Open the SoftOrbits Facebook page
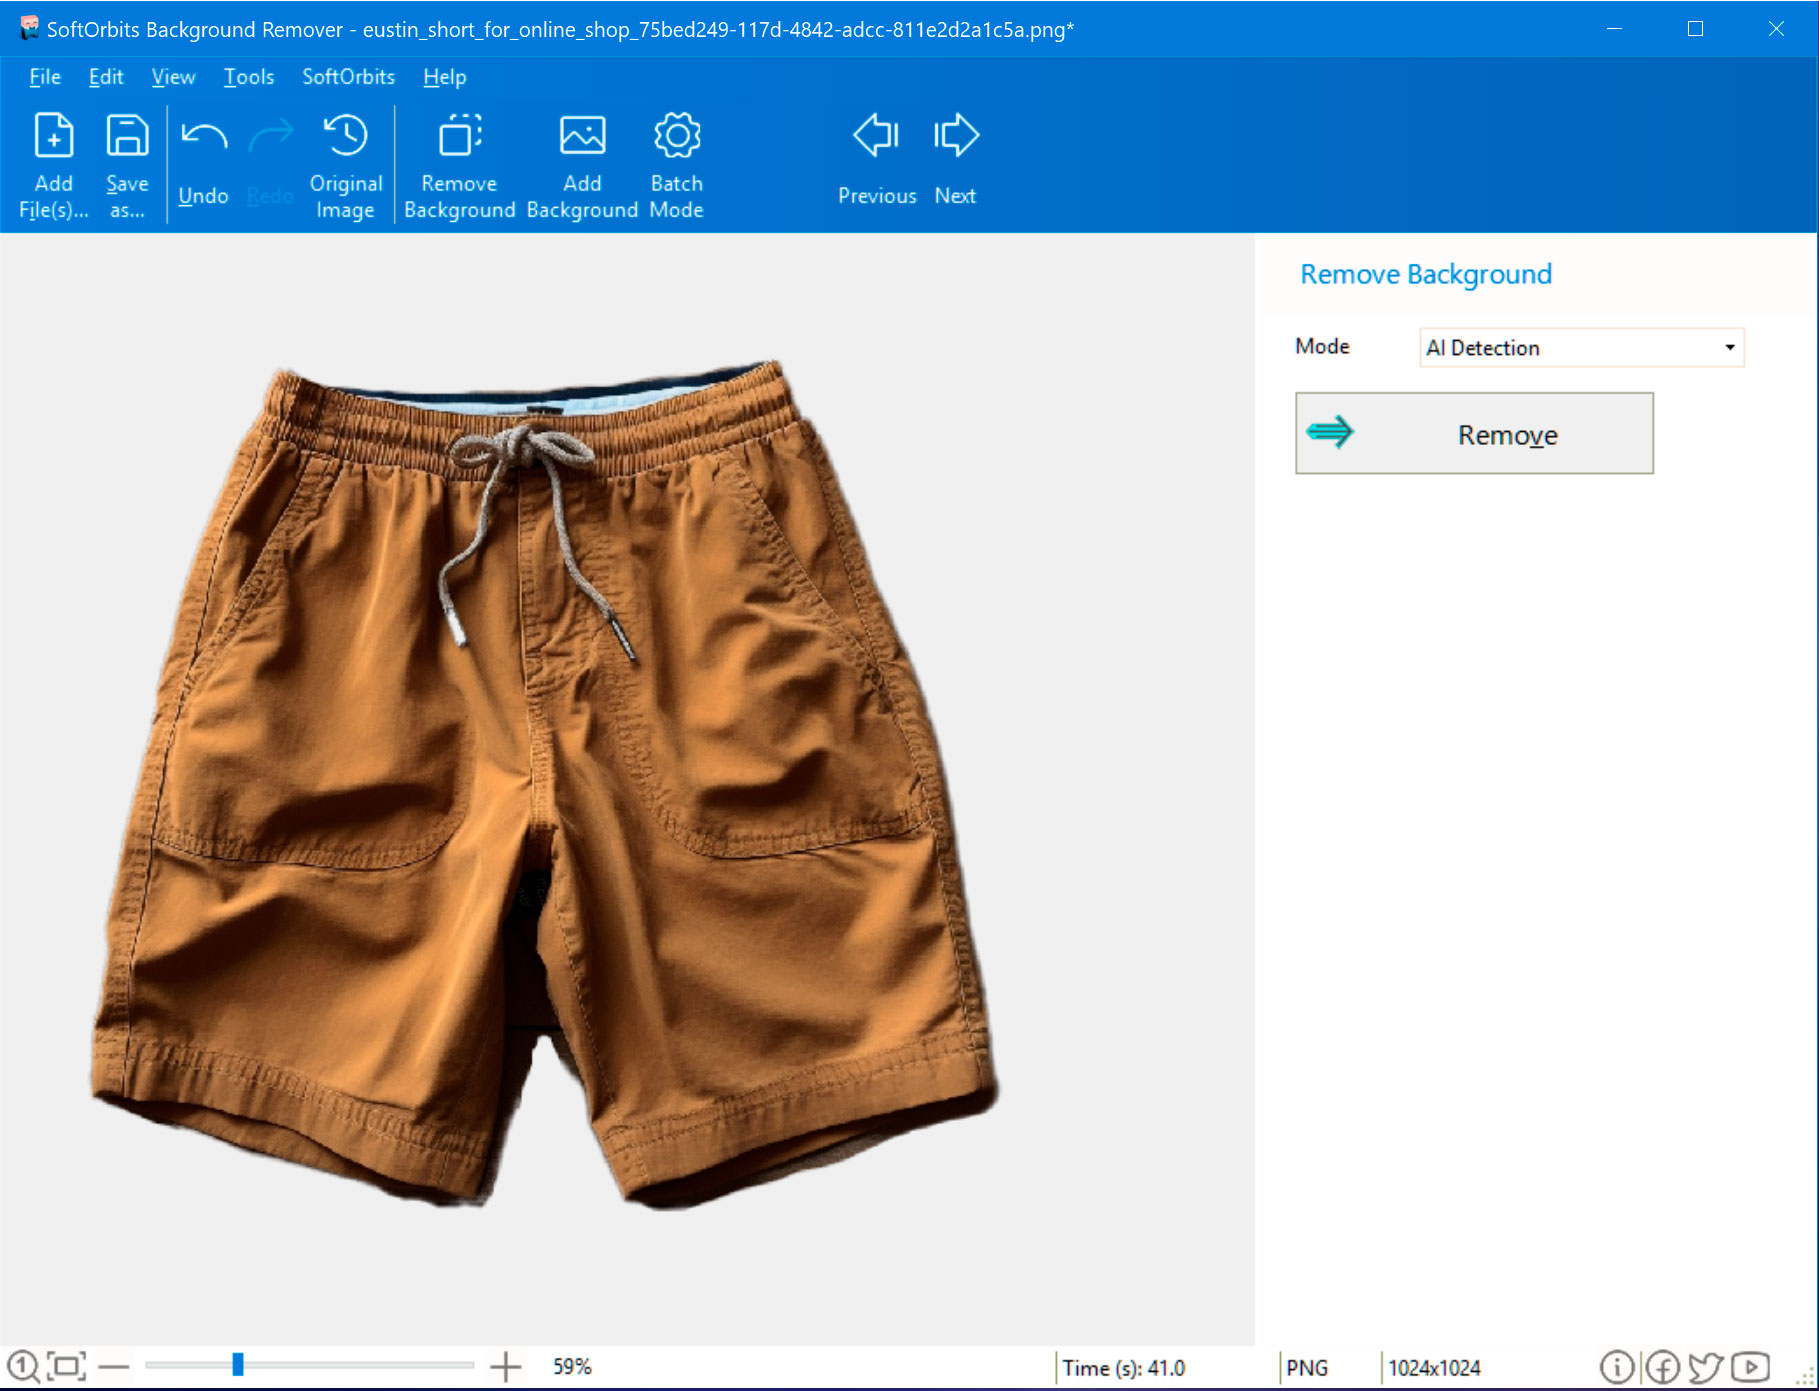Viewport: 1819px width, 1391px height. coord(1662,1365)
